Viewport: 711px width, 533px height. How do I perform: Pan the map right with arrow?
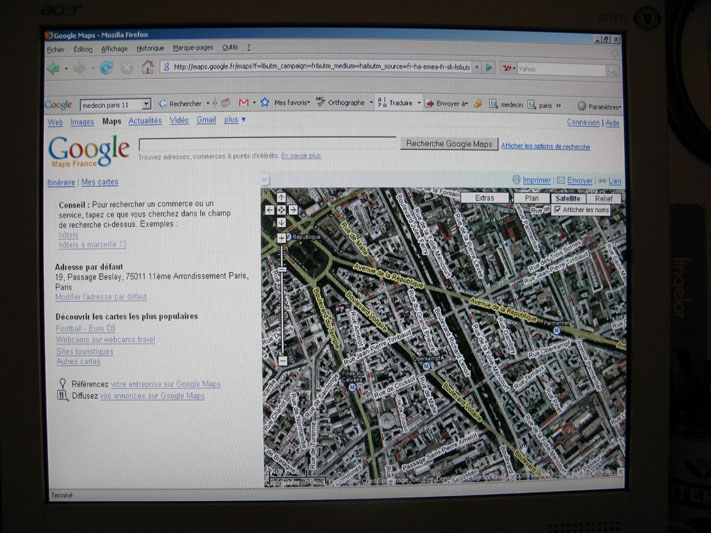[293, 210]
